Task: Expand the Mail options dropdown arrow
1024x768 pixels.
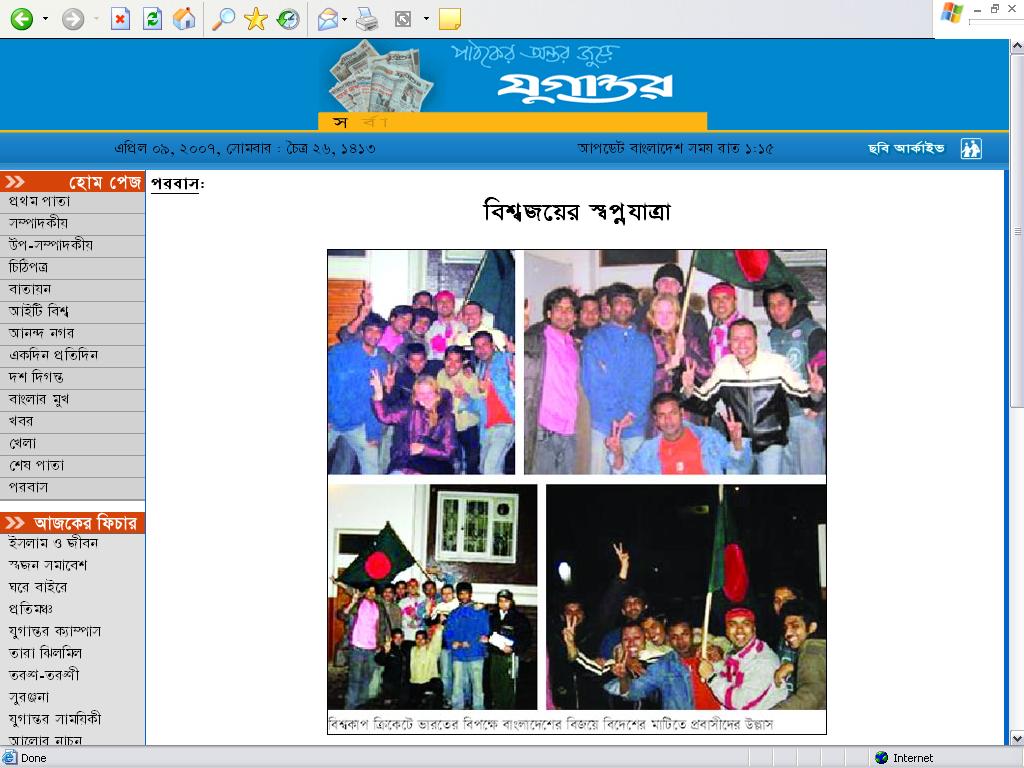Action: (x=344, y=20)
